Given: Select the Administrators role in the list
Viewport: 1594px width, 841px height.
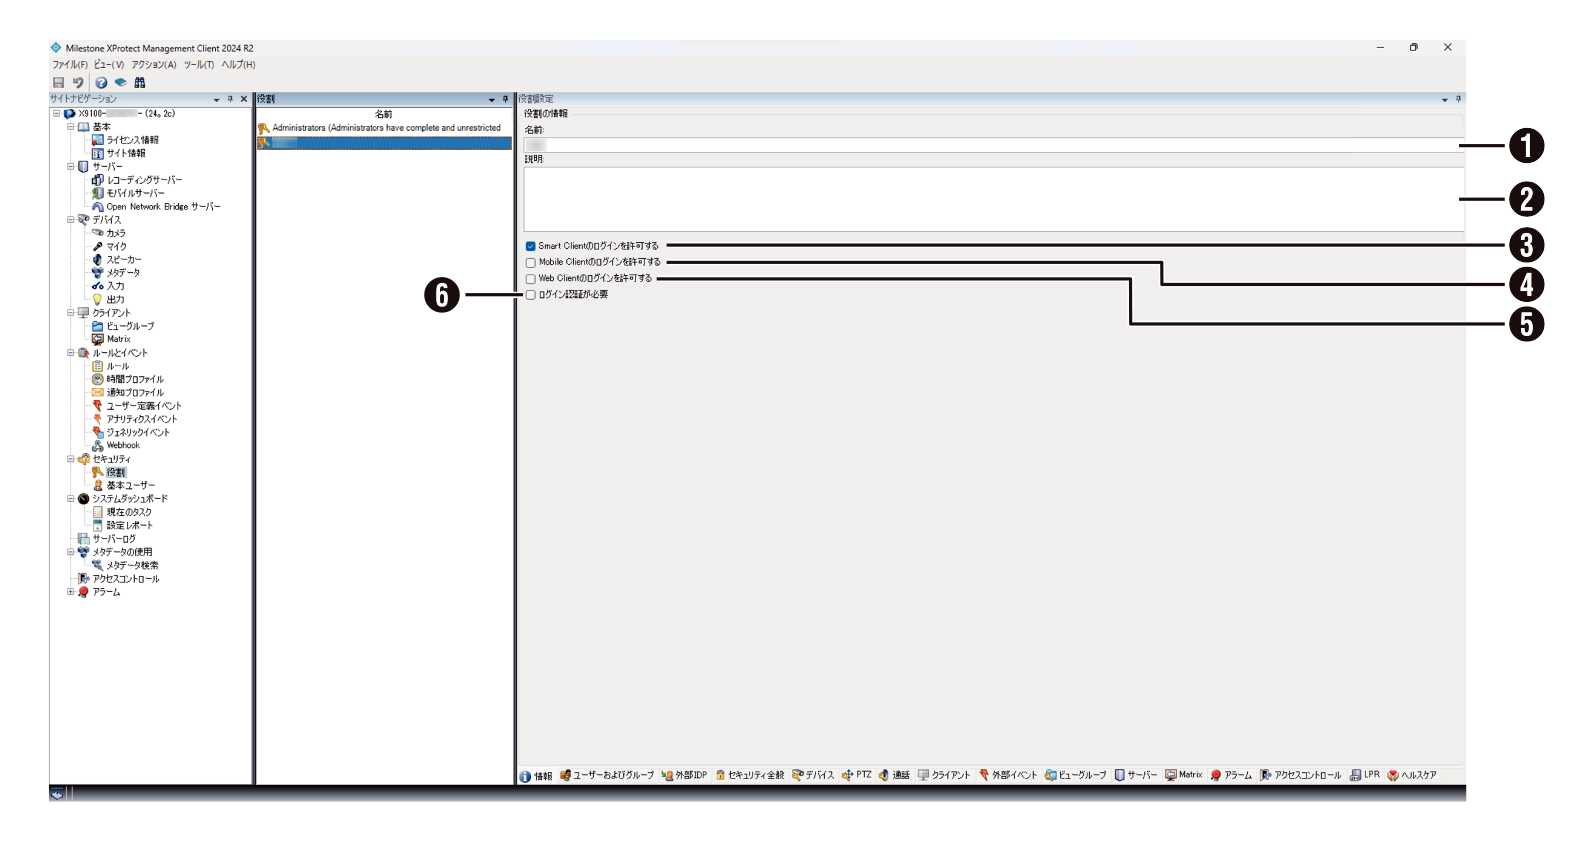Looking at the screenshot, I should [x=386, y=128].
